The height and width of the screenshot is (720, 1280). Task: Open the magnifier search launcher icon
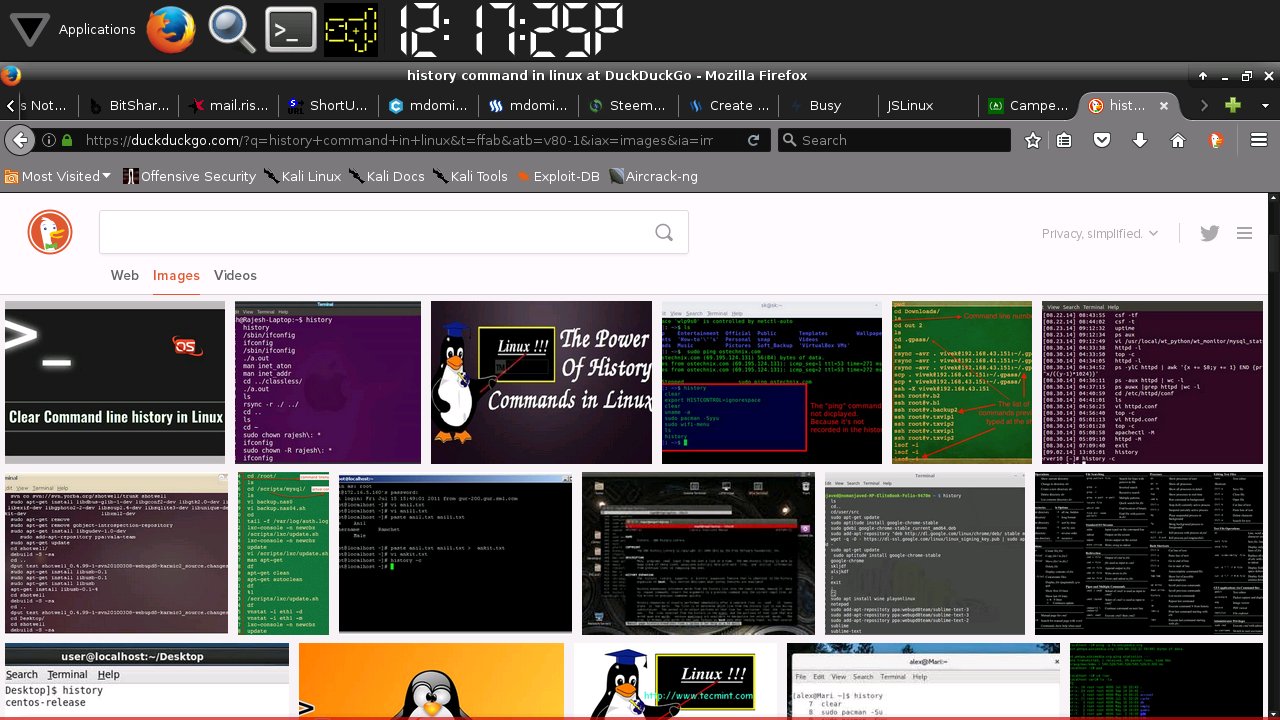tap(231, 29)
